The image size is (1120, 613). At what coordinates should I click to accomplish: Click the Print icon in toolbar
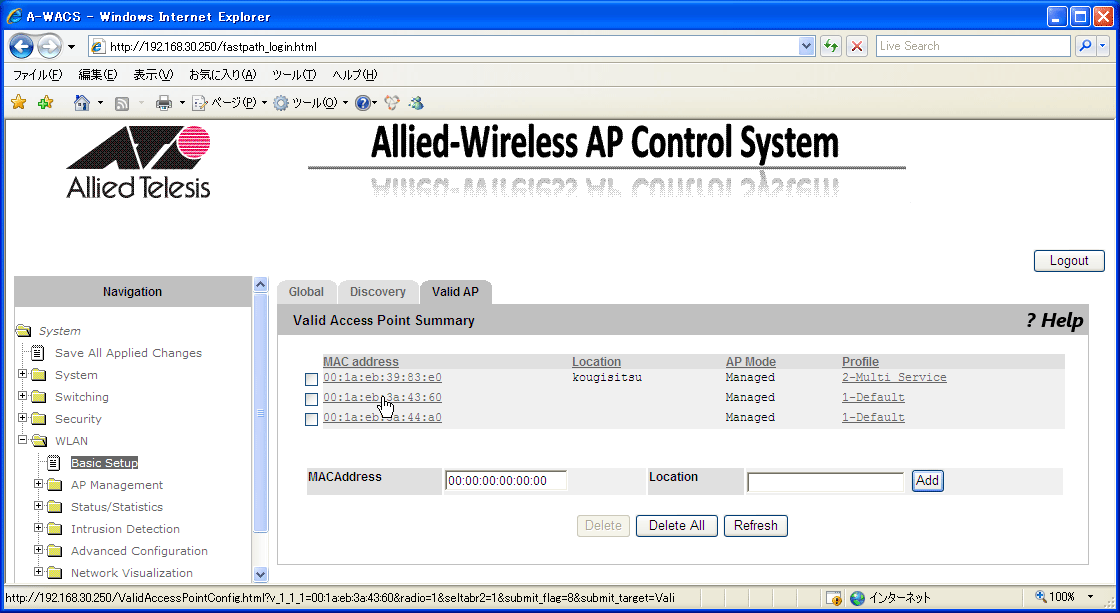coord(164,103)
